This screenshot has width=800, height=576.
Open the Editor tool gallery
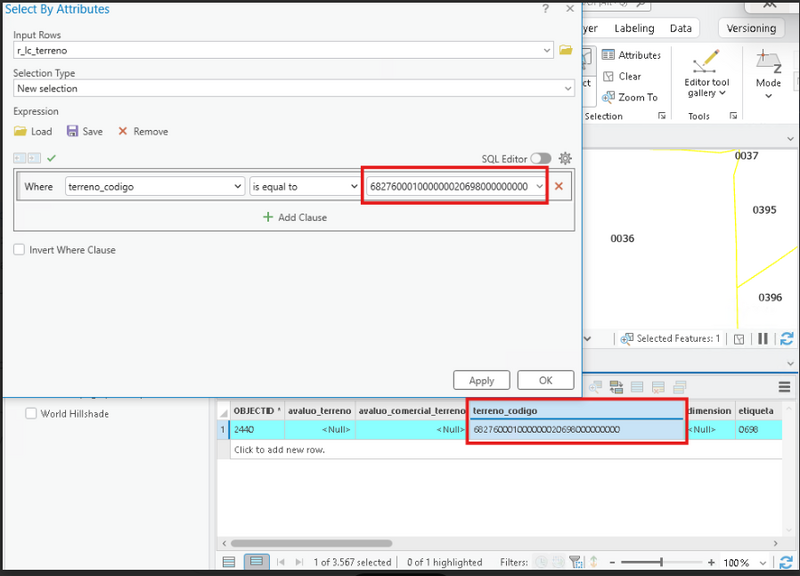tap(707, 75)
